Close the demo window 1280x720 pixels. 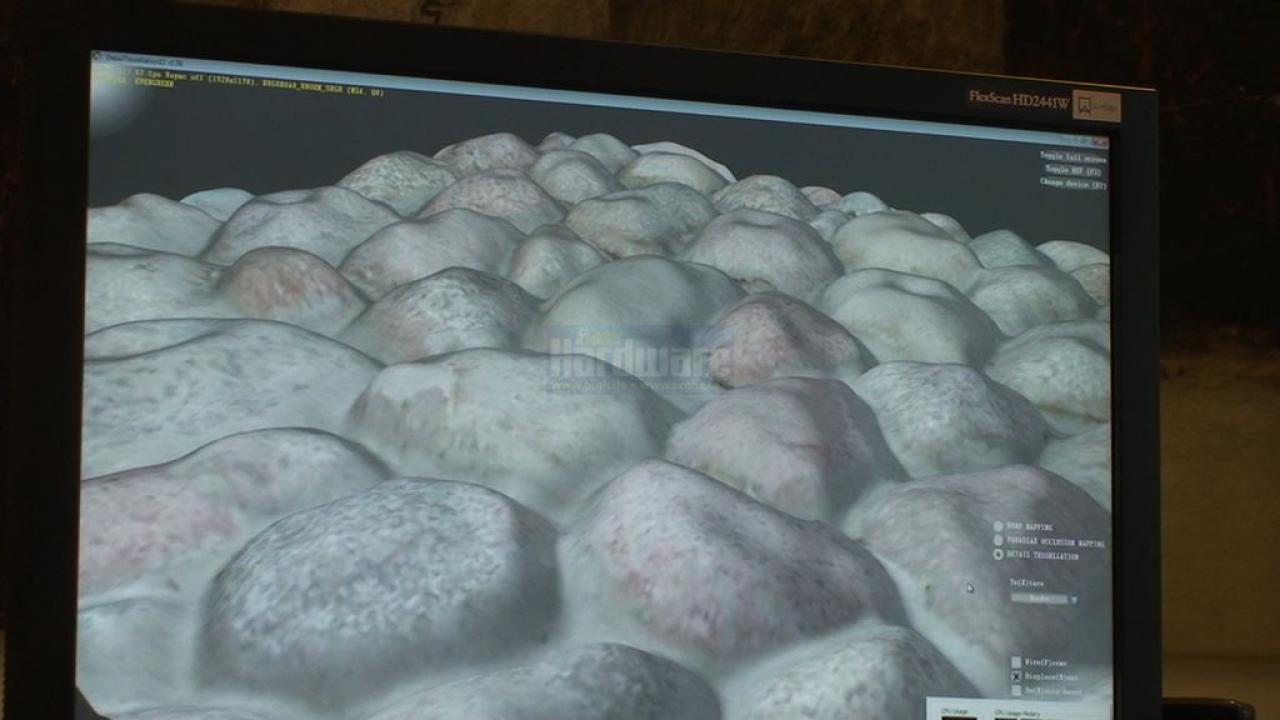click(x=1099, y=142)
